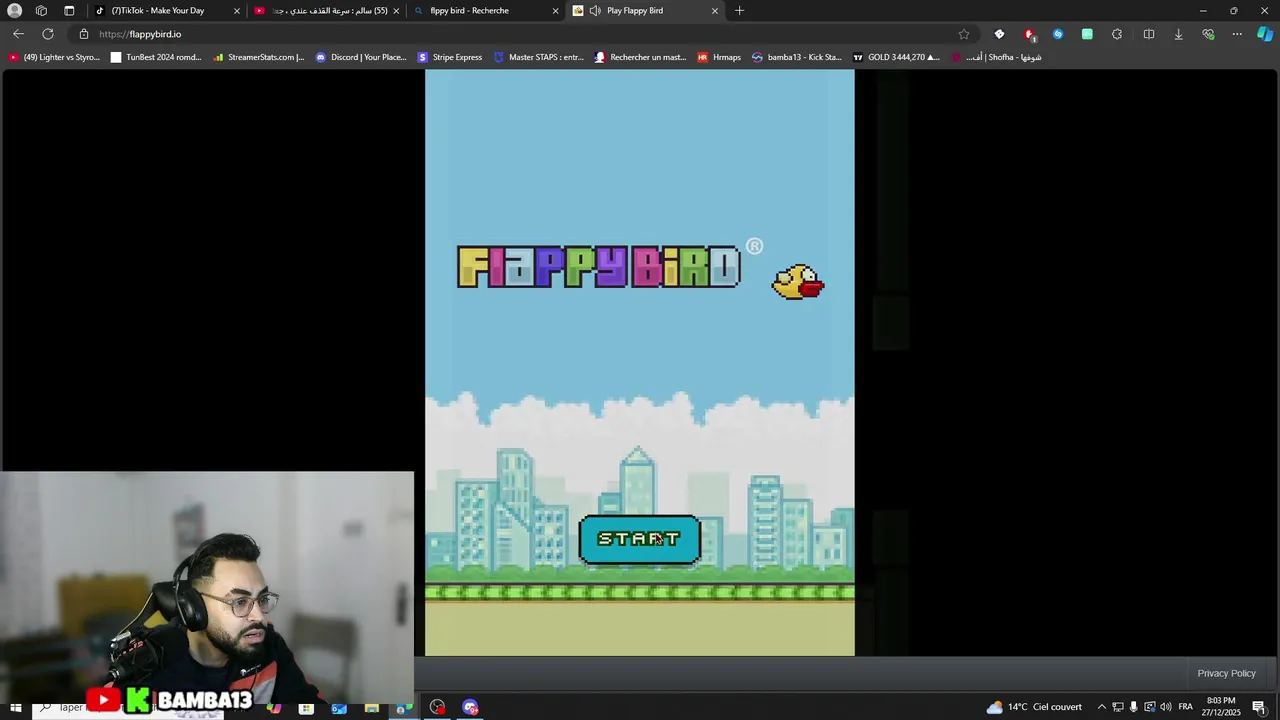Open the browser profile avatar
The width and height of the screenshot is (1280, 720).
click(x=14, y=10)
